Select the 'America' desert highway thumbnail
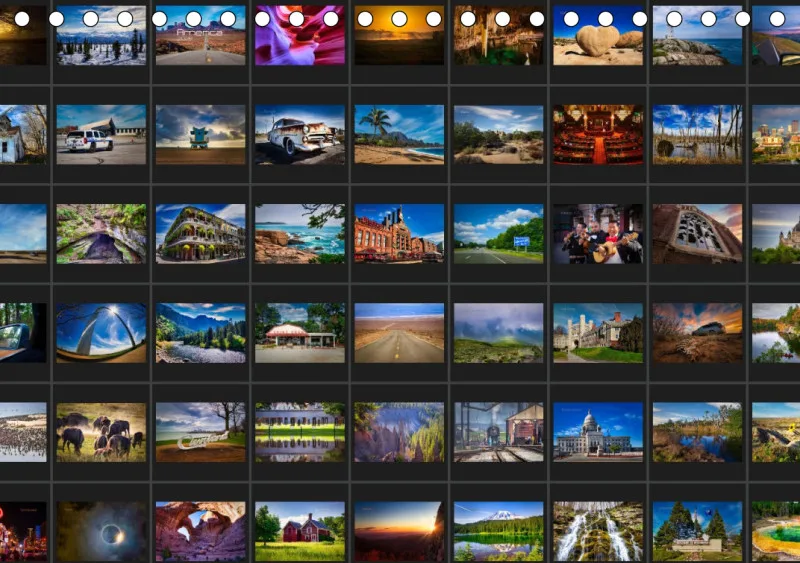 (x=201, y=35)
